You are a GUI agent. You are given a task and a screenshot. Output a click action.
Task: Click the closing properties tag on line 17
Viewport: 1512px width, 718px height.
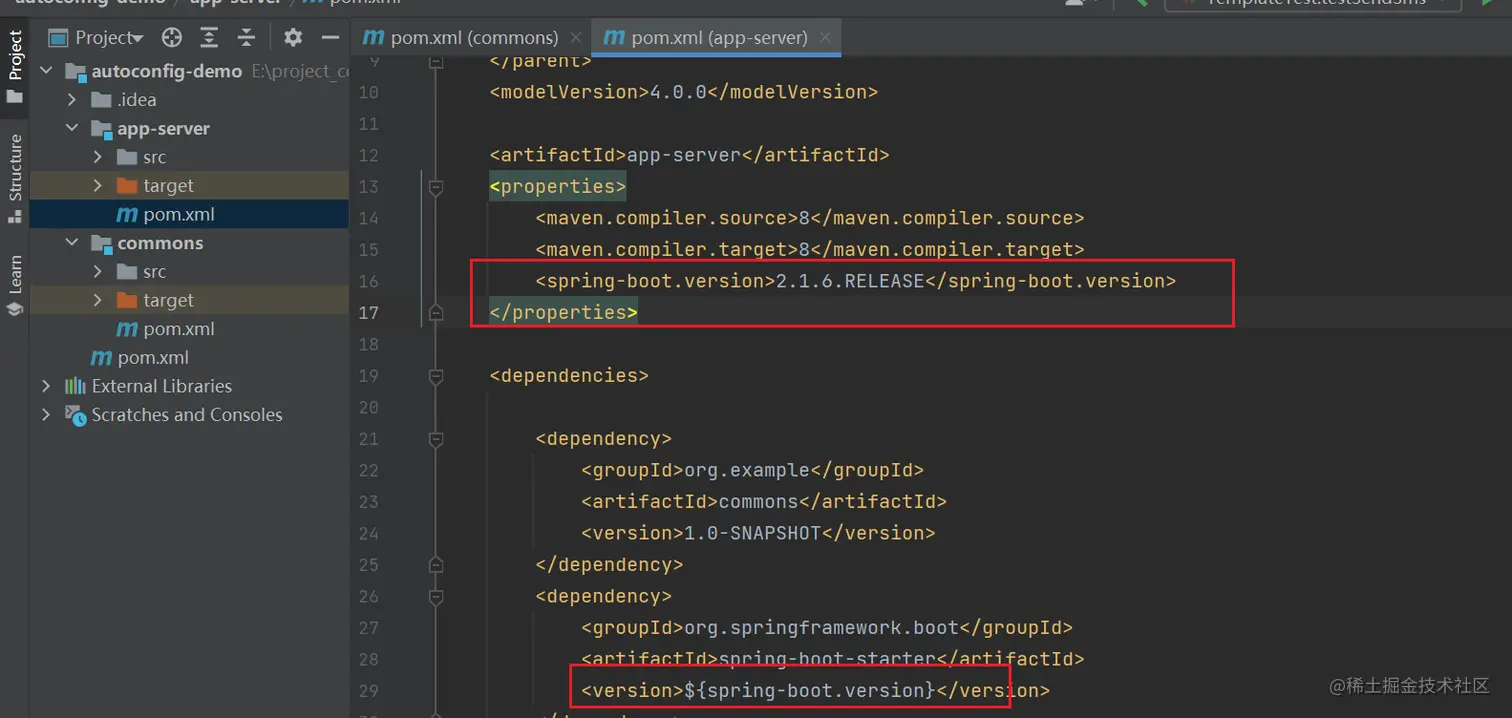coord(563,313)
